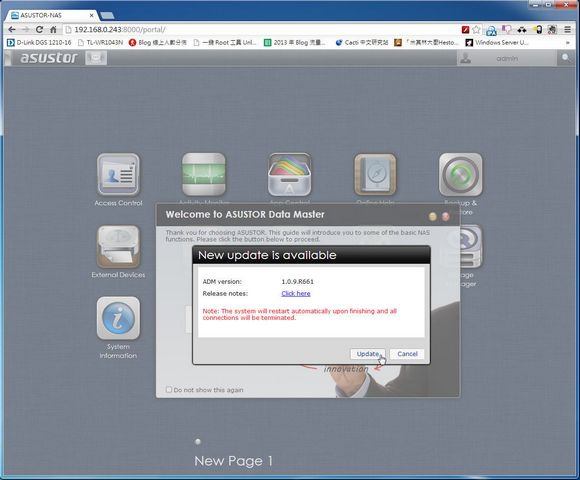The image size is (580, 480).
Task: Click the Cancel button in update dialog
Action: point(407,354)
